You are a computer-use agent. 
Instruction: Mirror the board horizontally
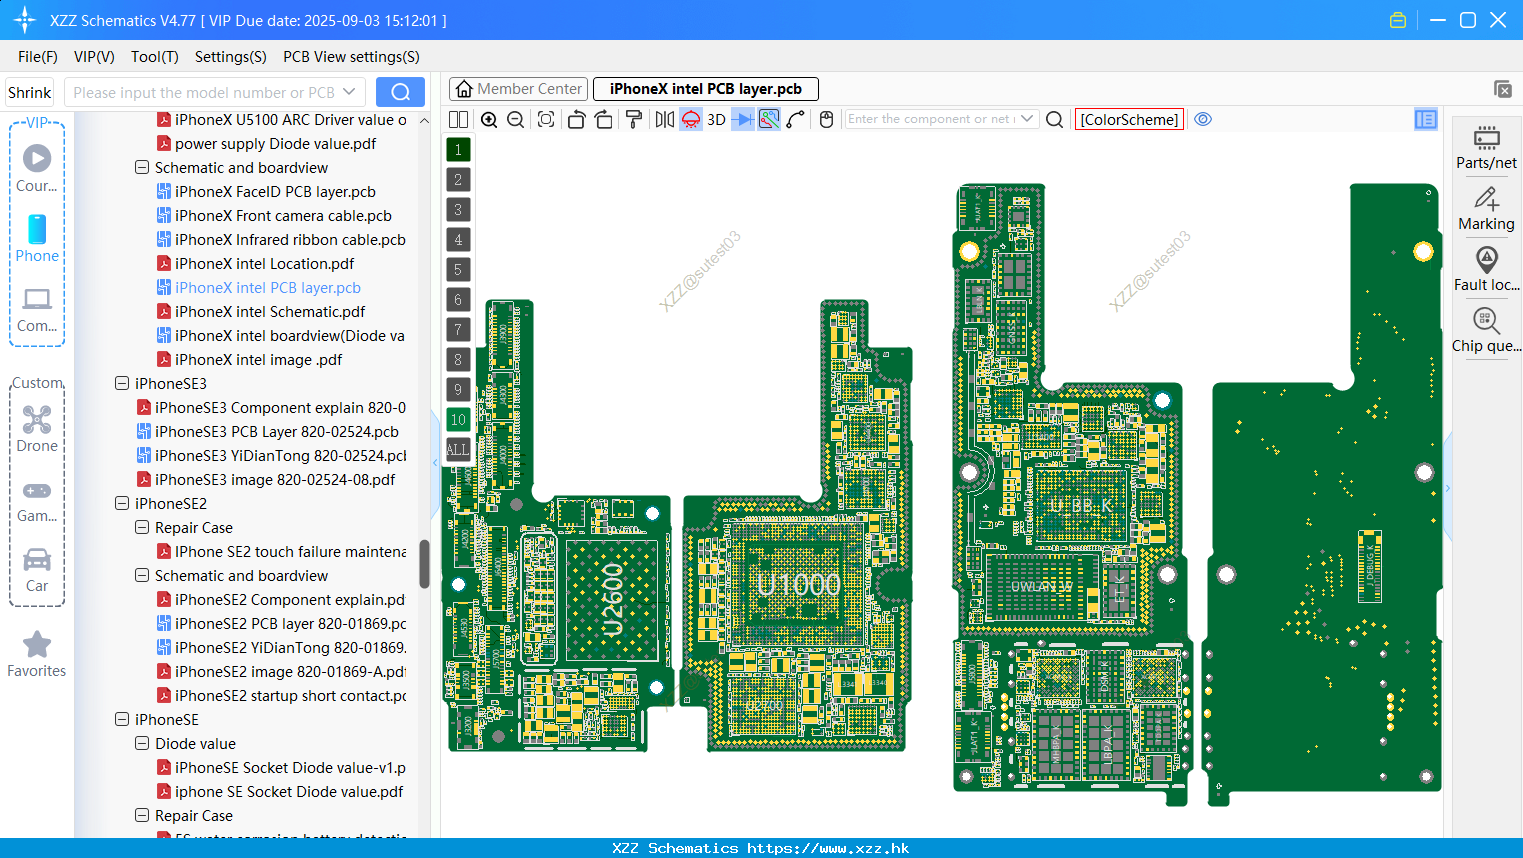[665, 119]
